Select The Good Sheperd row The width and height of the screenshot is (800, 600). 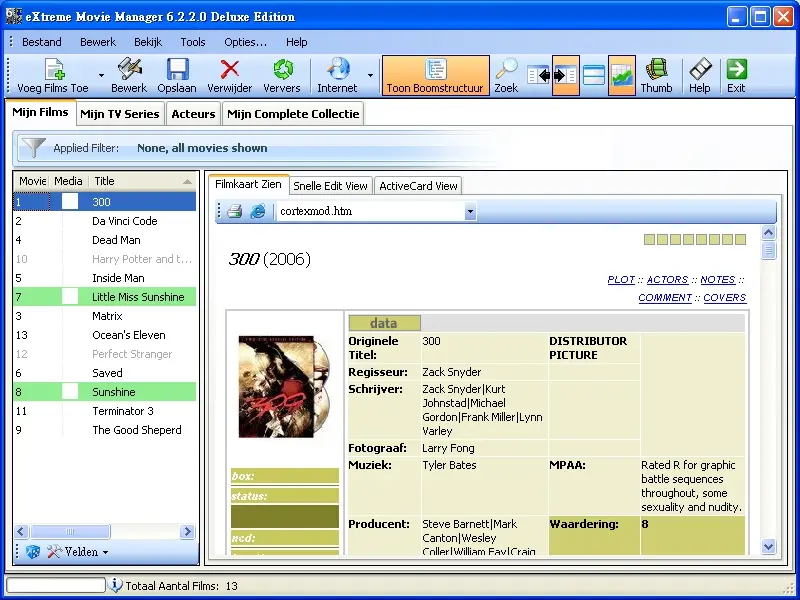[105, 430]
